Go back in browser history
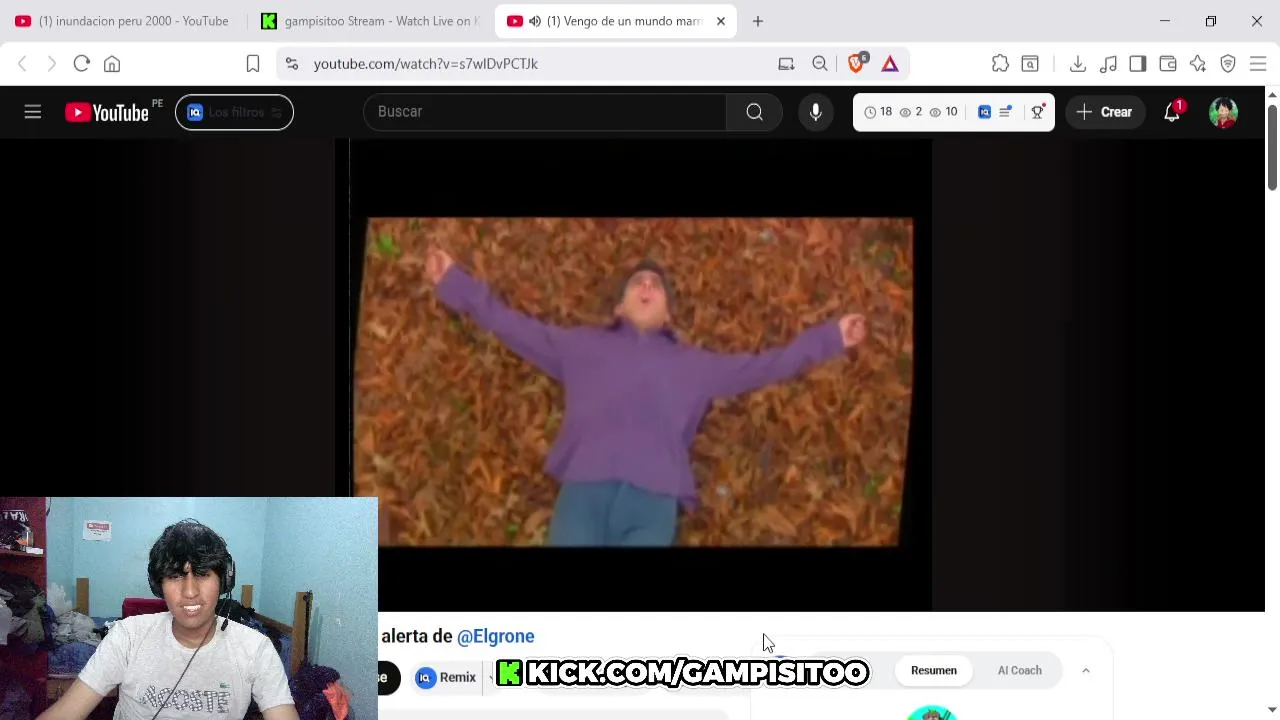The image size is (1280, 720). 22,64
